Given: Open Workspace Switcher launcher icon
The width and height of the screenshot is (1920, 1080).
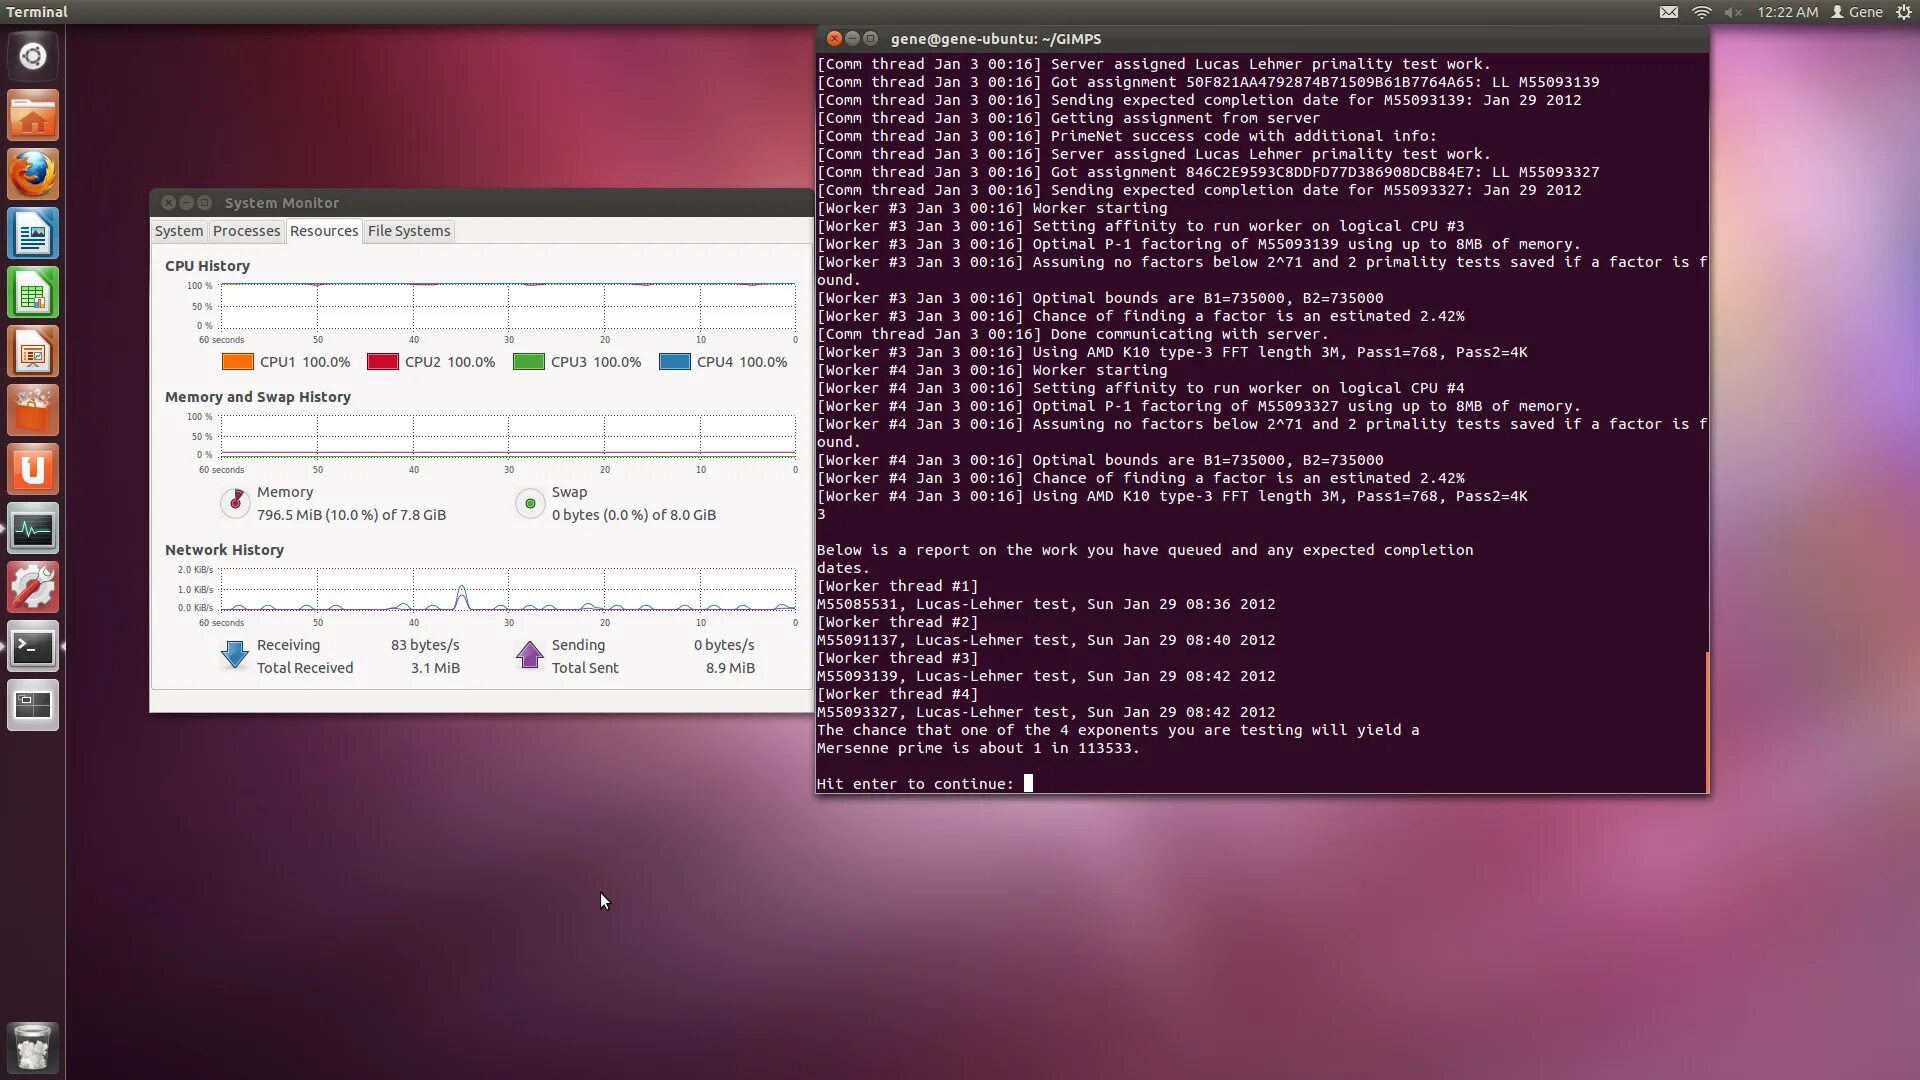Looking at the screenshot, I should click(33, 706).
